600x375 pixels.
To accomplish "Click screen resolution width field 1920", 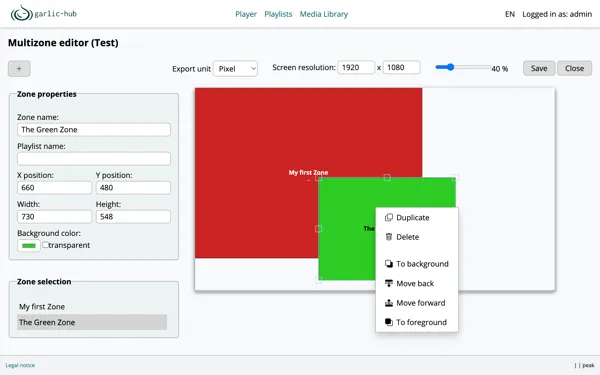I will pos(356,67).
